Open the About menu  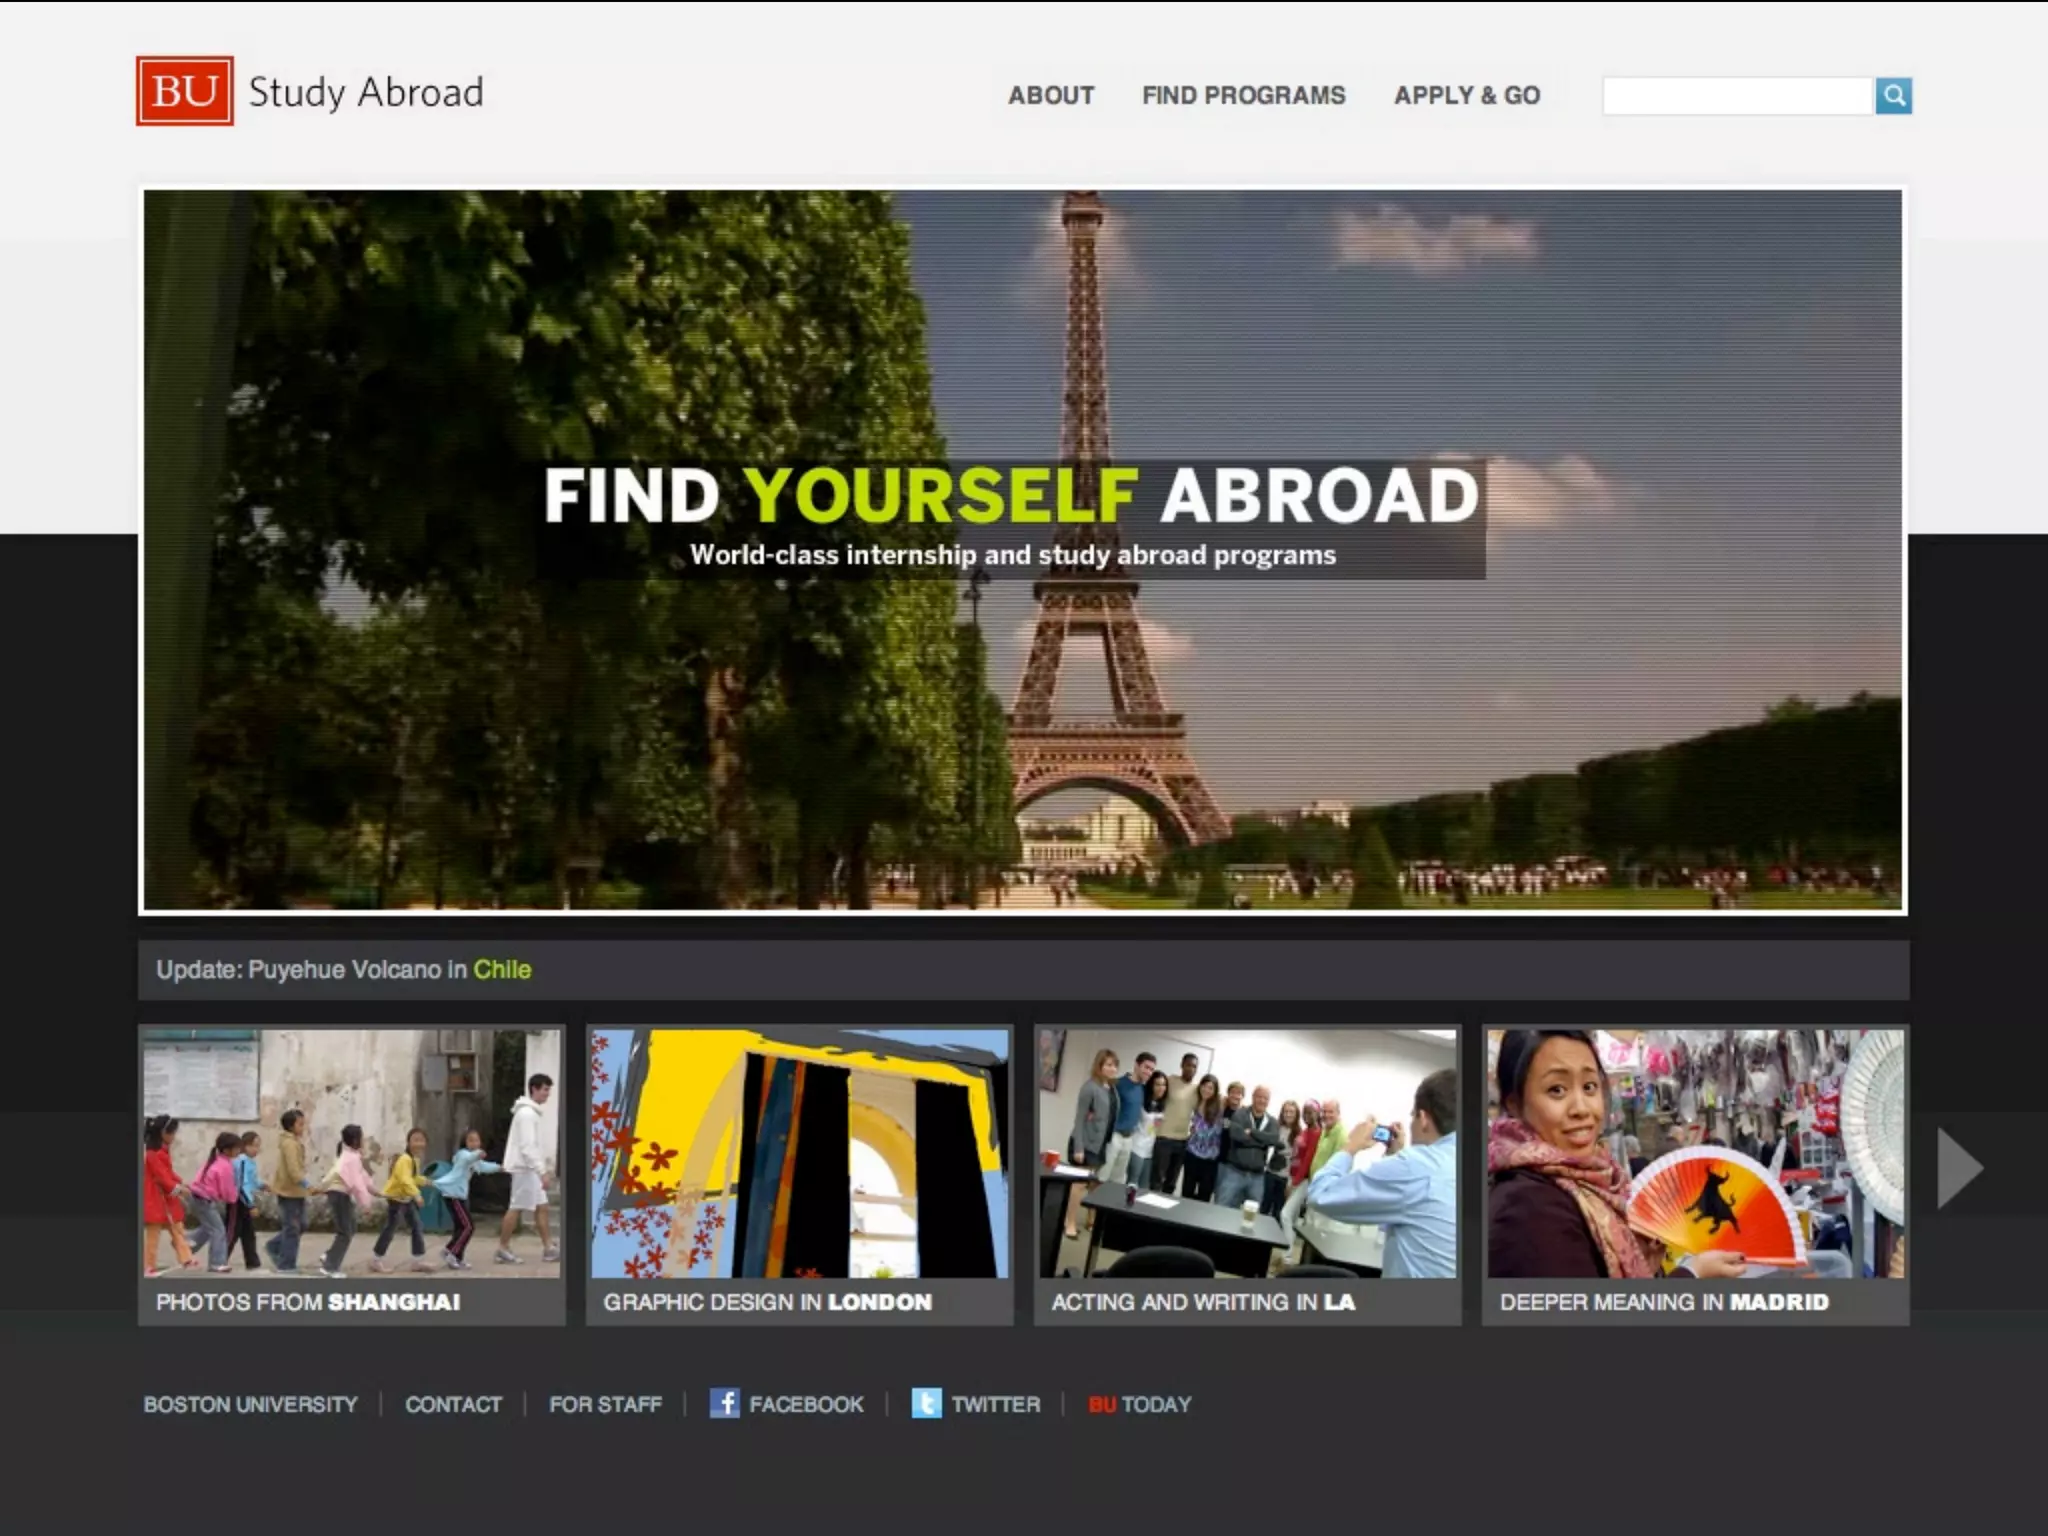[1050, 95]
